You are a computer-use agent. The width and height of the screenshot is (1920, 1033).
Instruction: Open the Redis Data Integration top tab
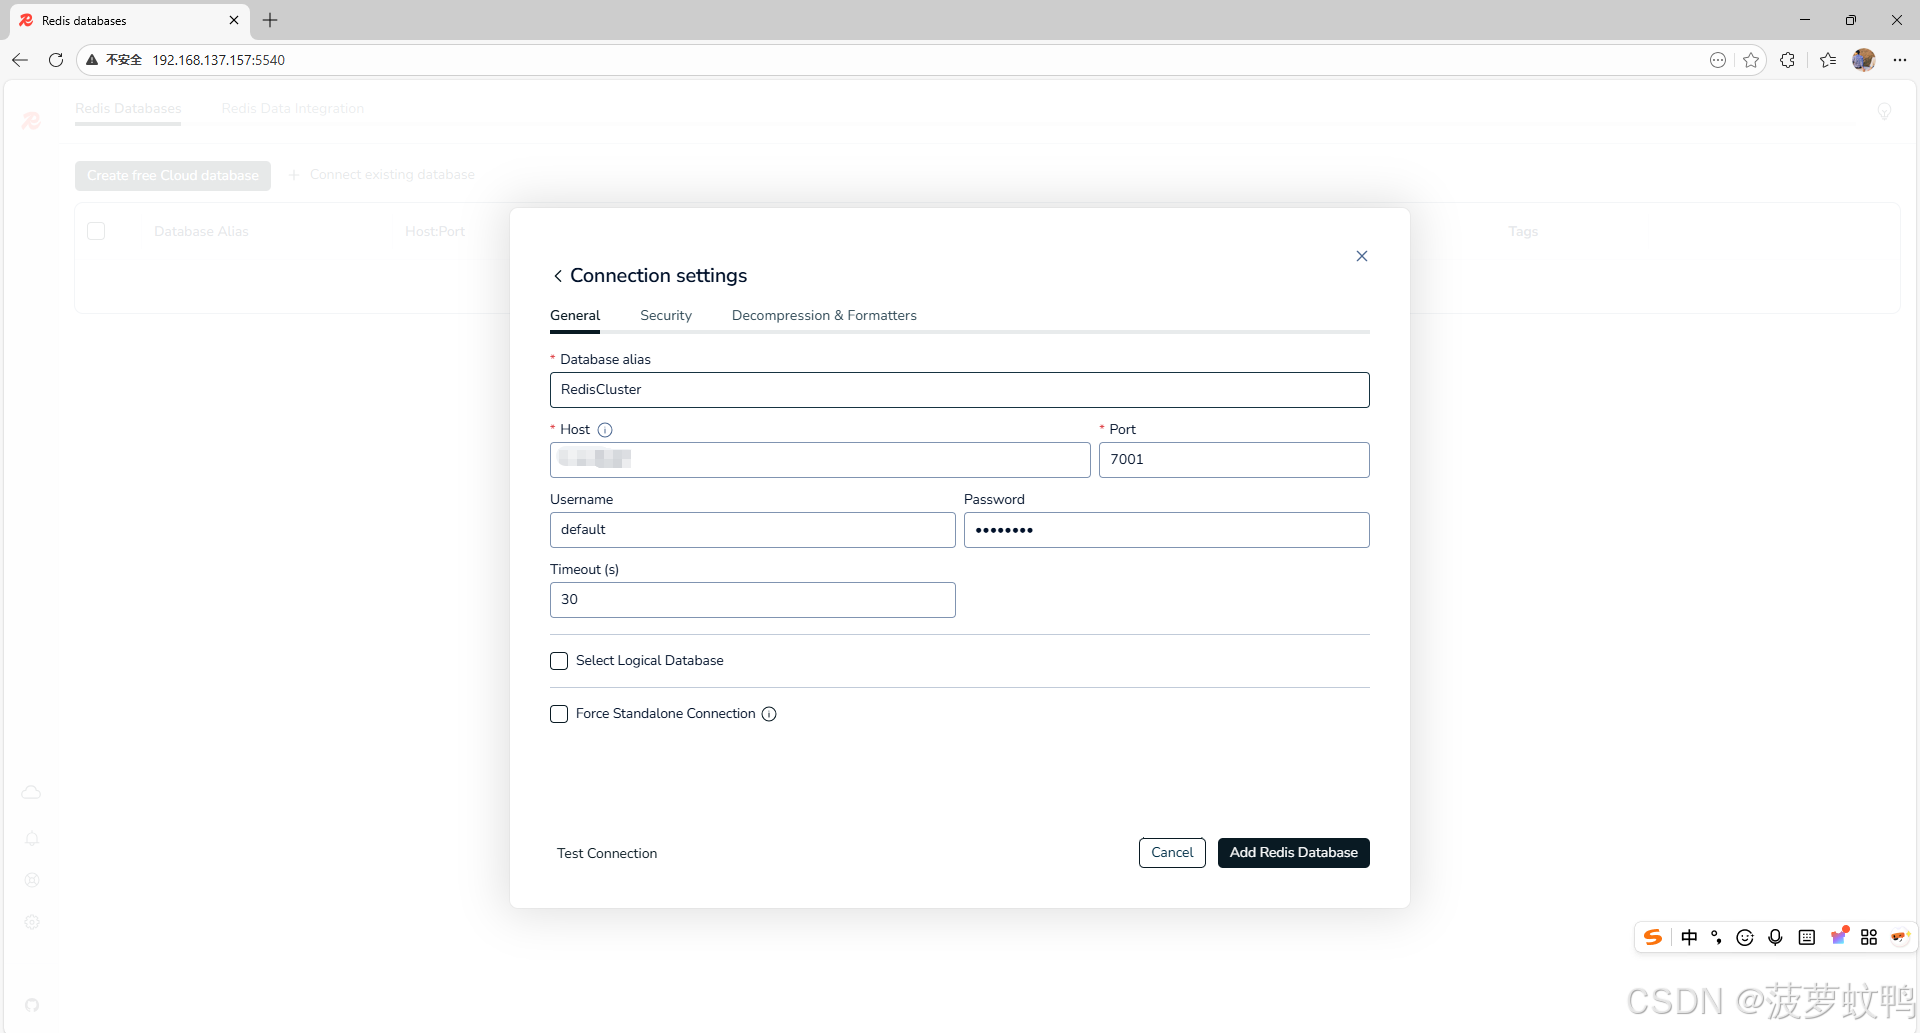pos(292,109)
